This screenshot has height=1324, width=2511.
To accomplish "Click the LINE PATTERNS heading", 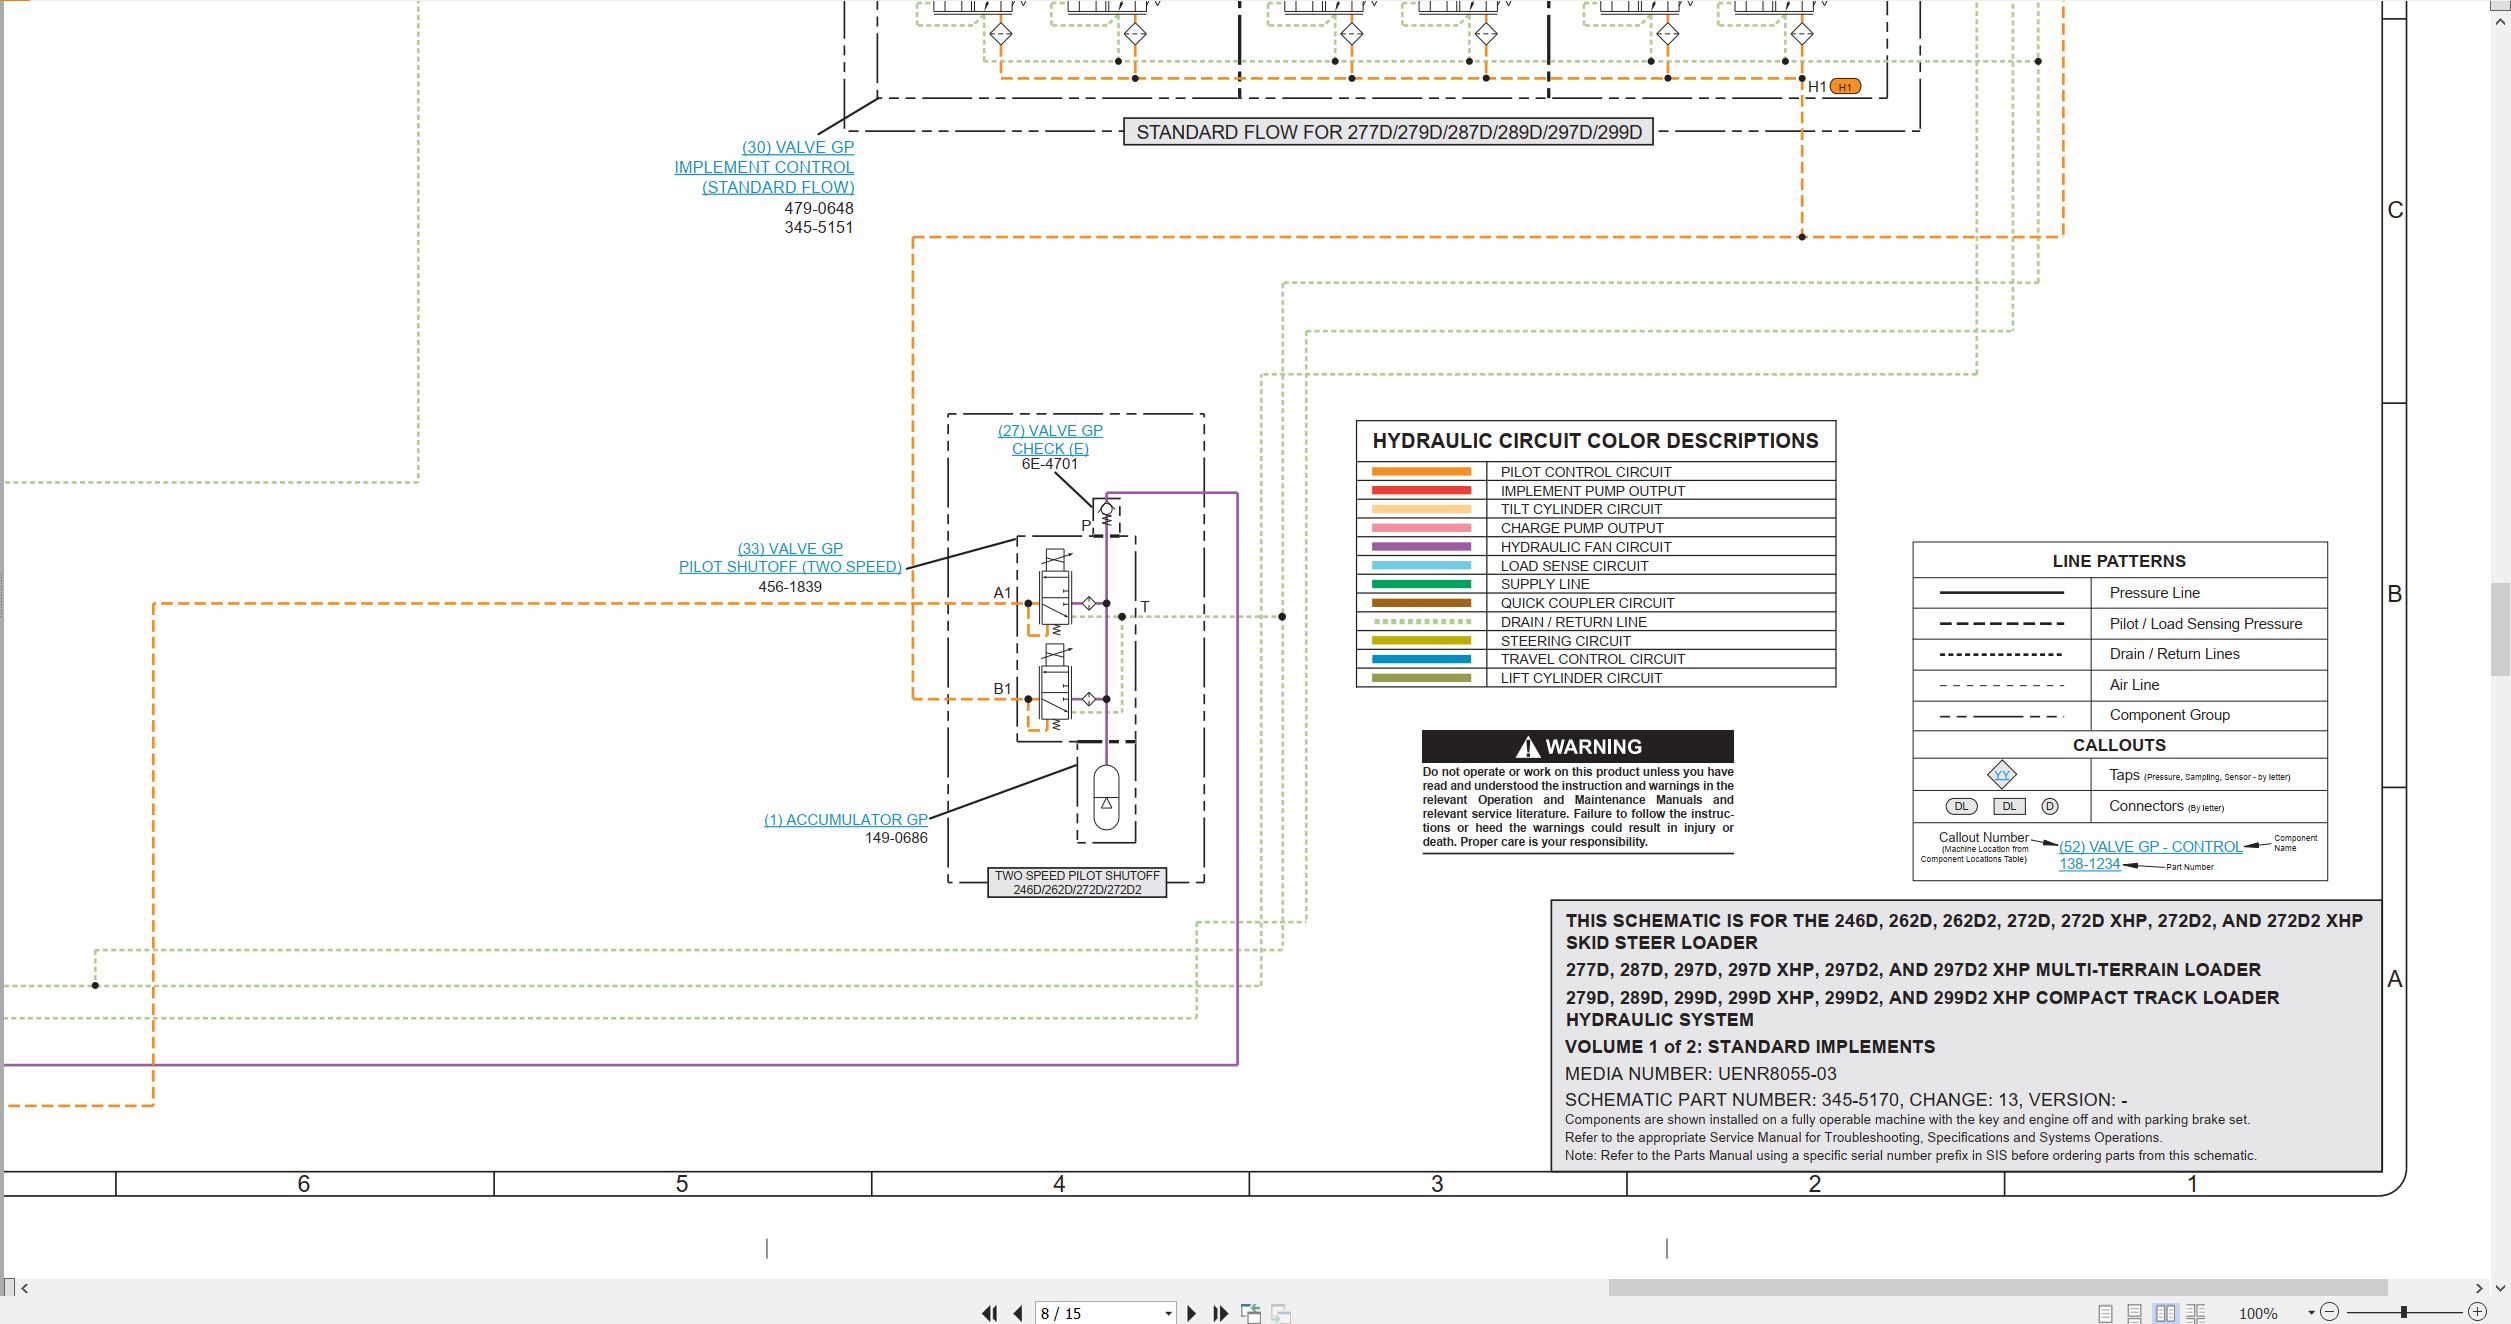I will pos(2119,561).
